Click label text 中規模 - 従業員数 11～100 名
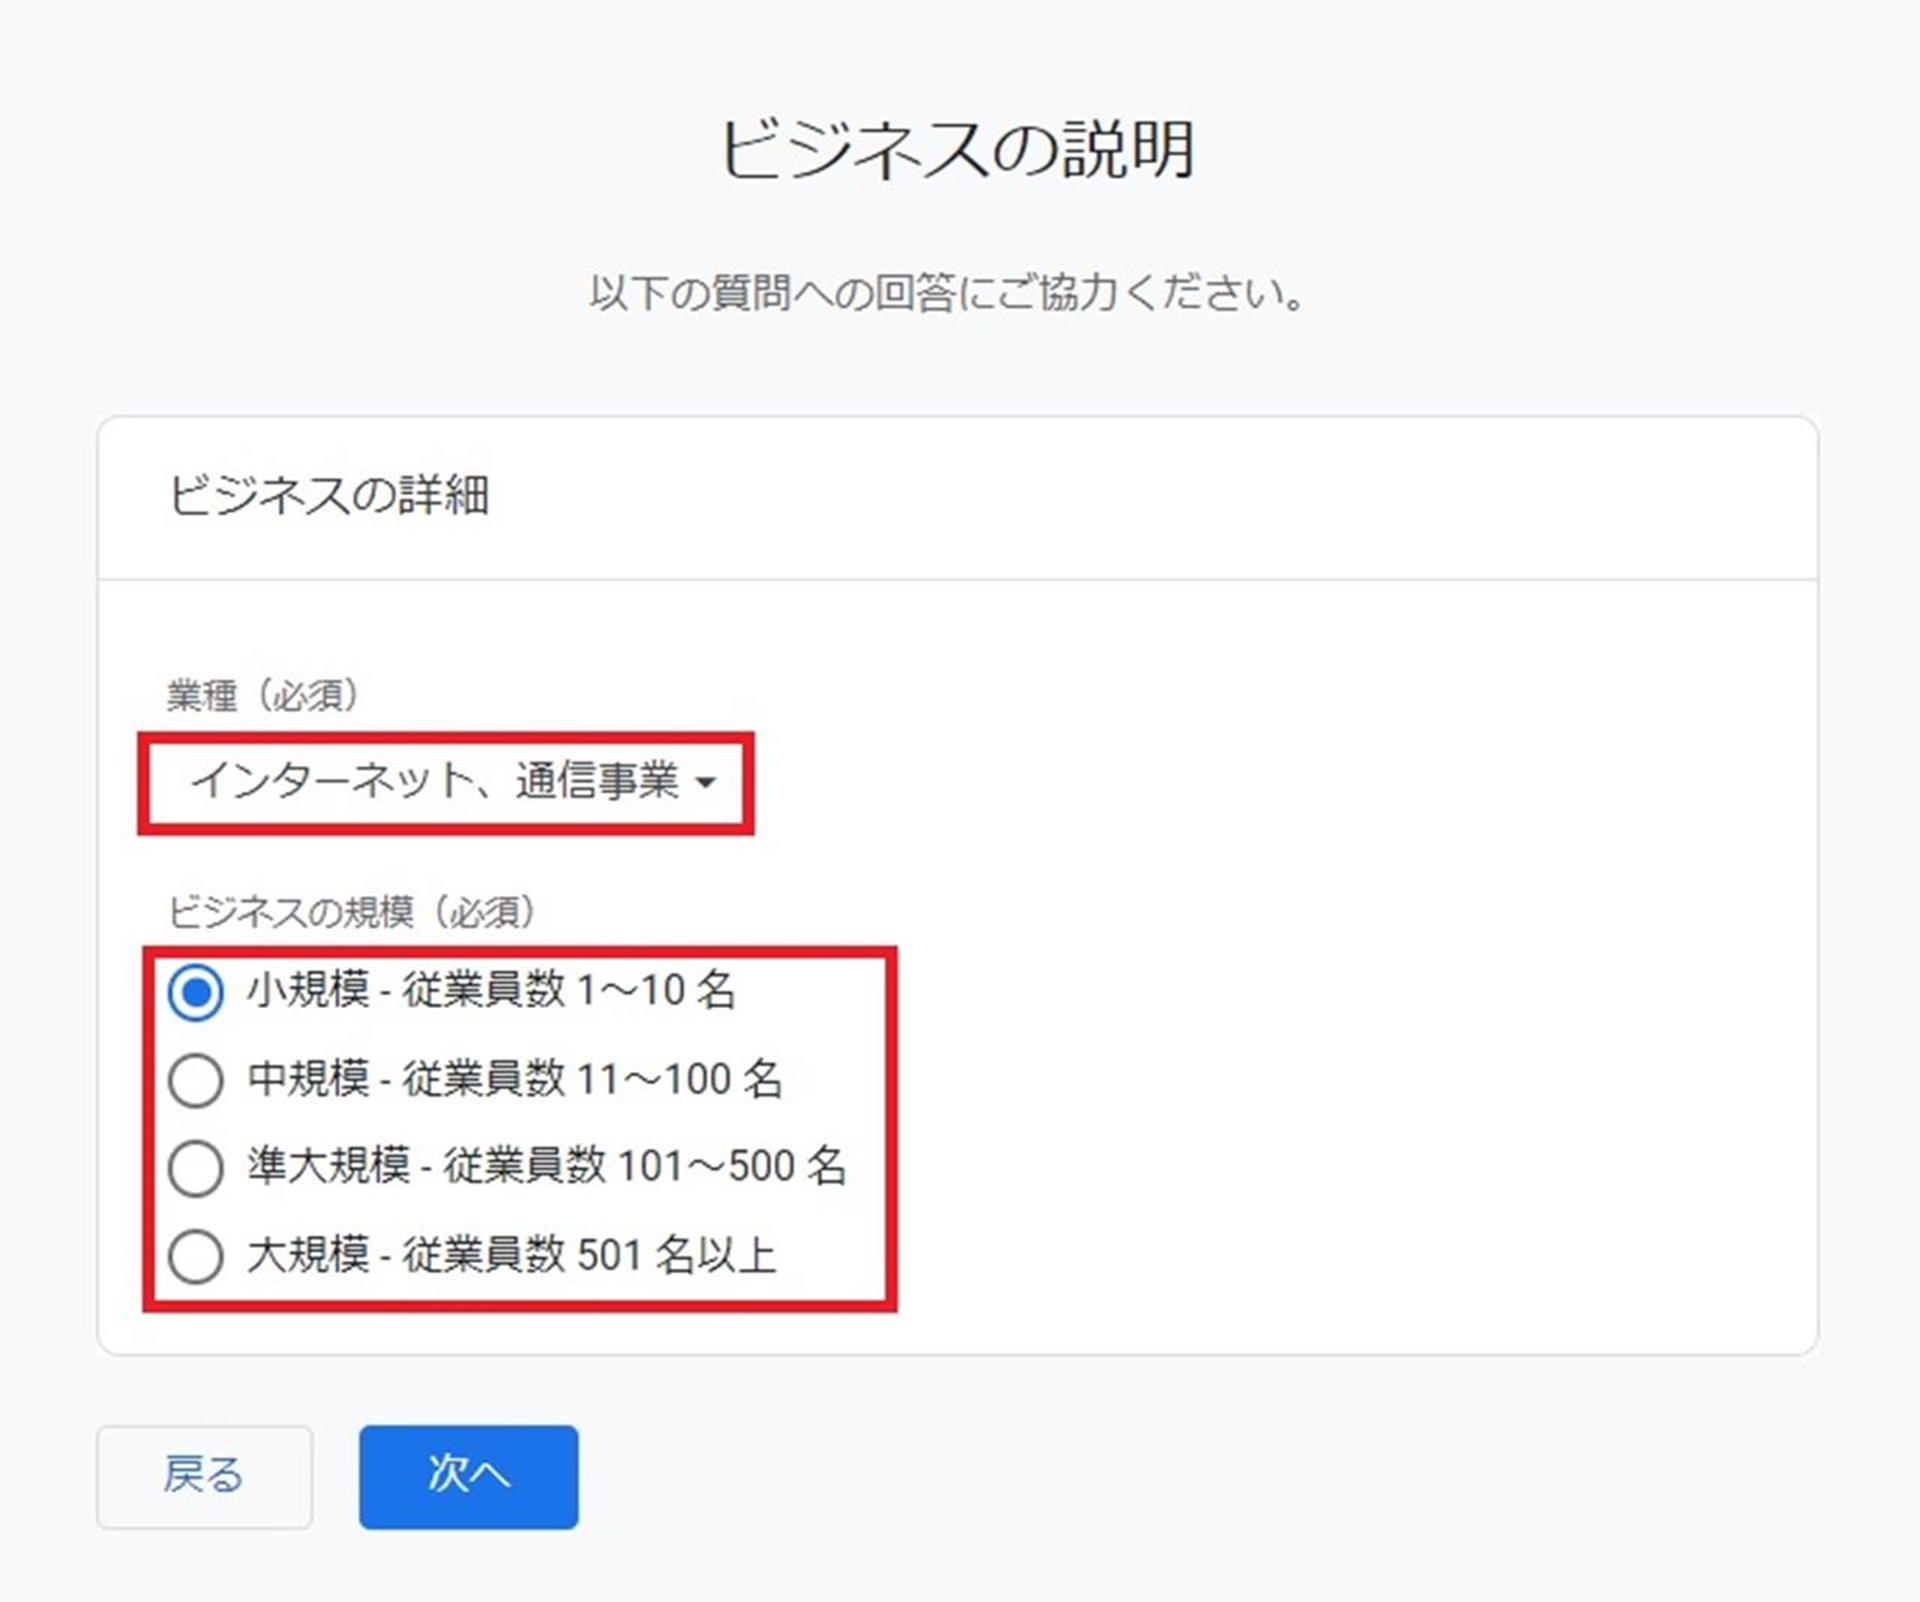This screenshot has height=1602, width=1920. (514, 1079)
